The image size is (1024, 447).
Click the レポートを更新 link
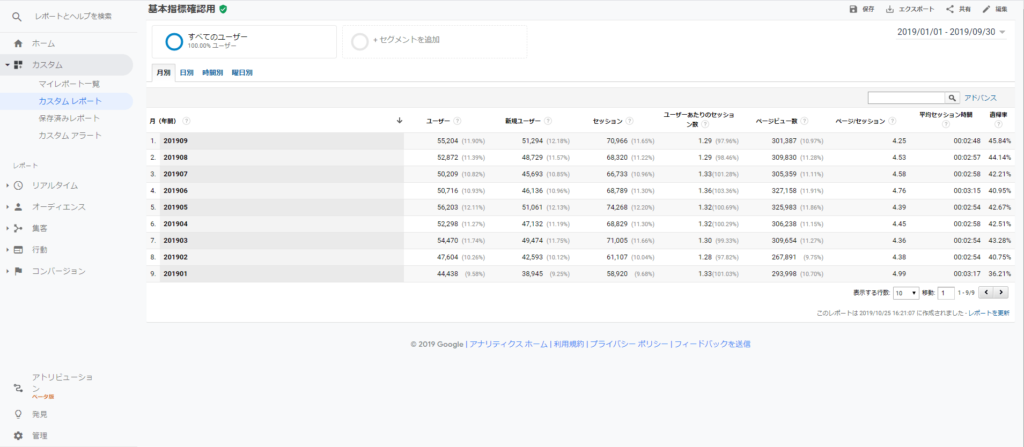988,313
